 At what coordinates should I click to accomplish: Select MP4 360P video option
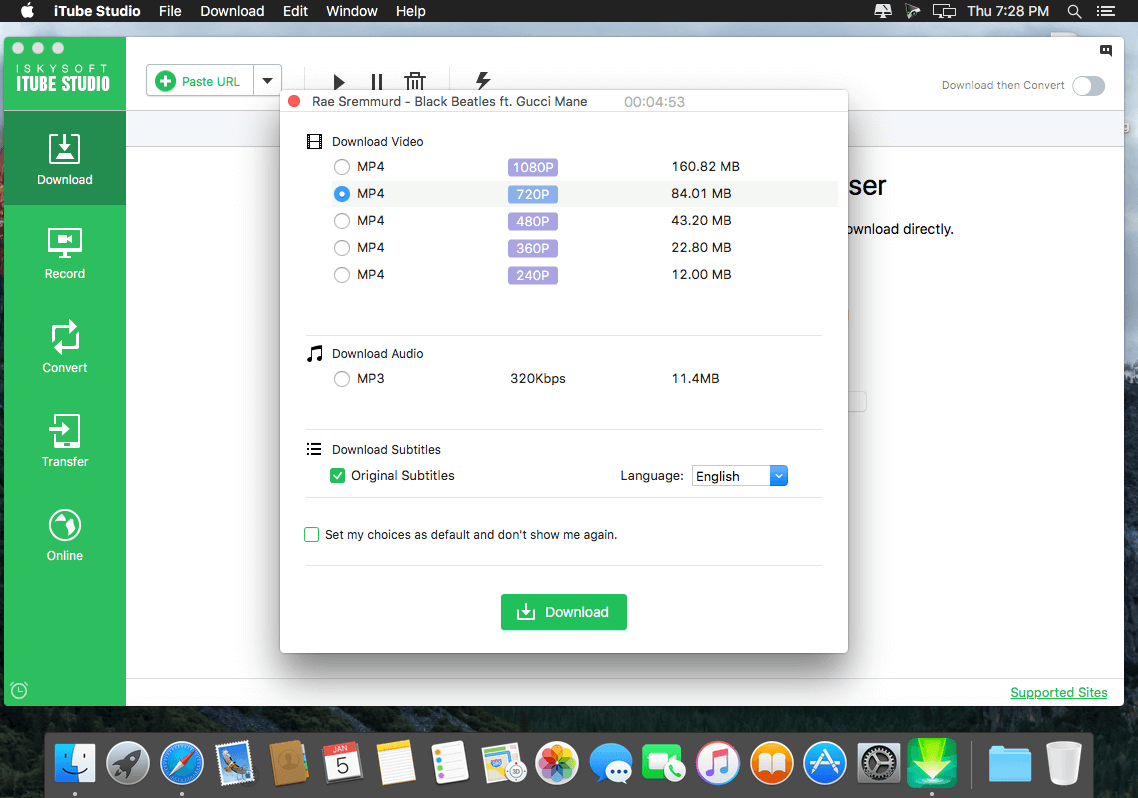pyautogui.click(x=342, y=248)
